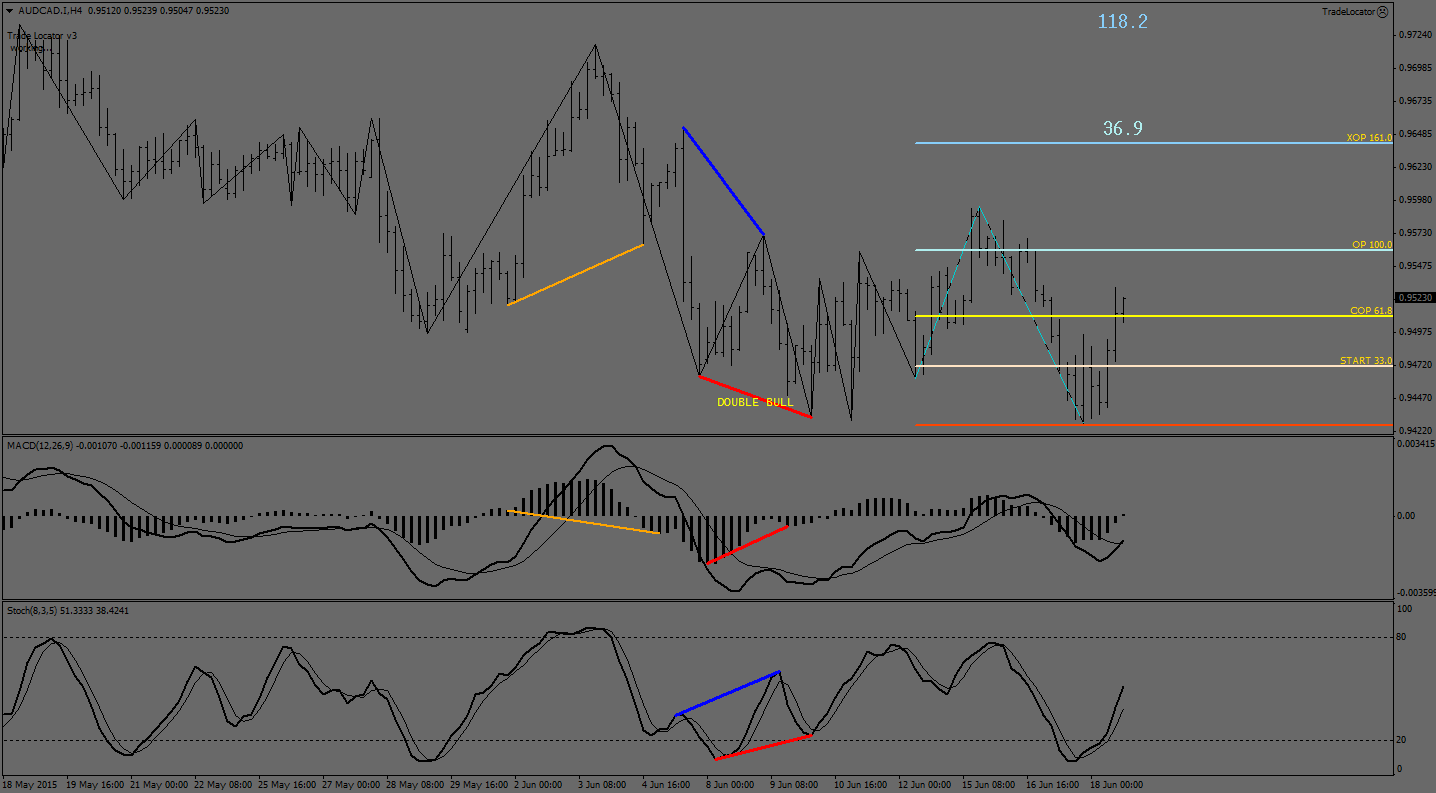Select the blue trendline on price chart
This screenshot has width=1436, height=793.
pos(723,181)
